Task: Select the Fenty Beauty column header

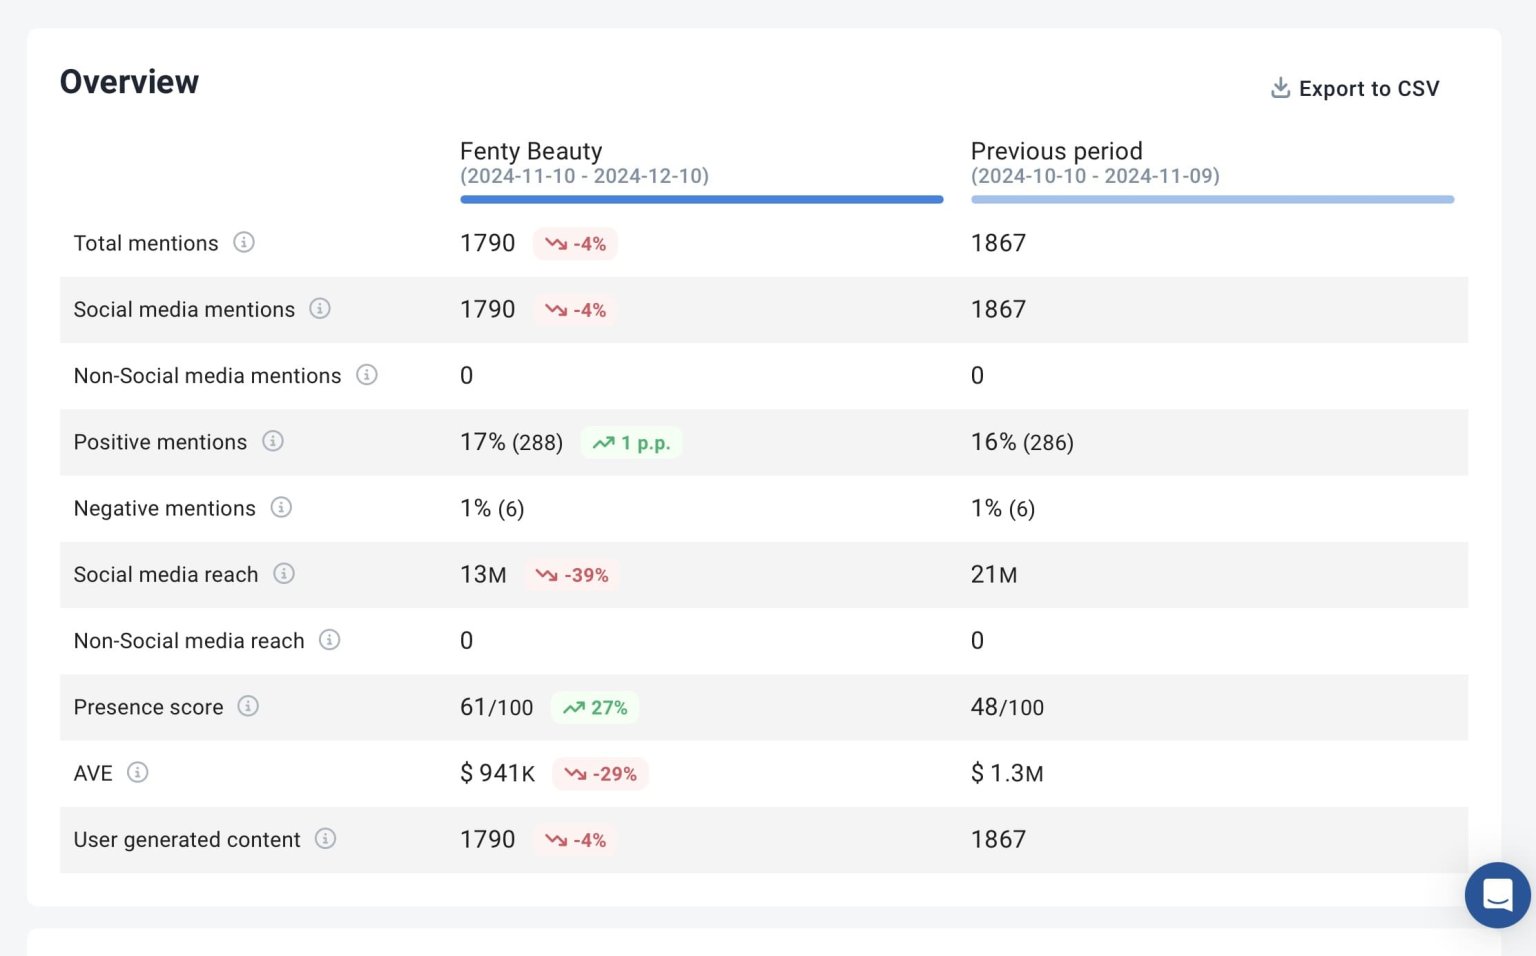Action: coord(530,151)
